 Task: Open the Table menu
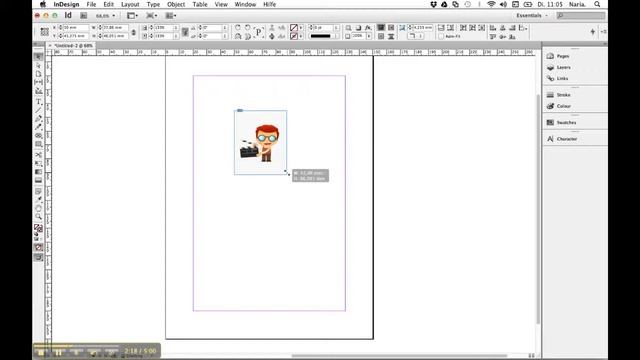coord(200,4)
